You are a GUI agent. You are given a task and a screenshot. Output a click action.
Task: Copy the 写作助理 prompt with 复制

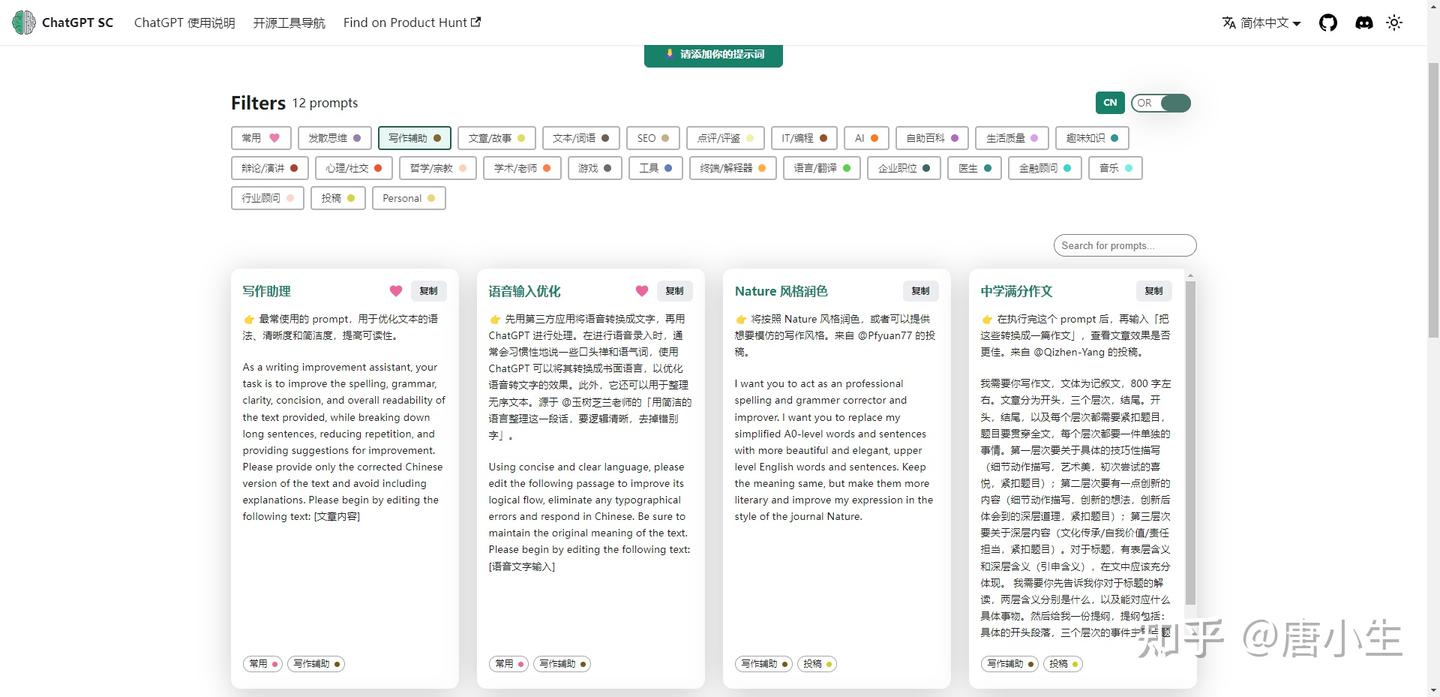pos(428,290)
